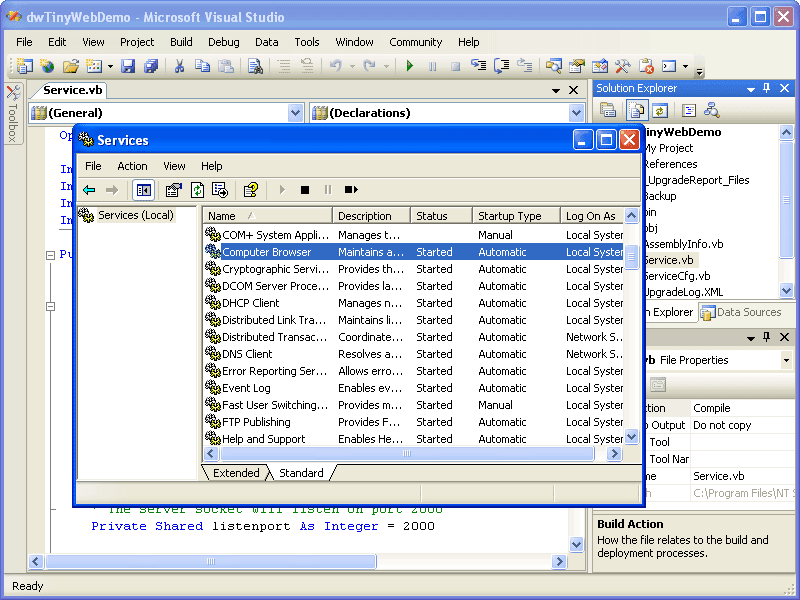Open File menu in Services window

93,166
